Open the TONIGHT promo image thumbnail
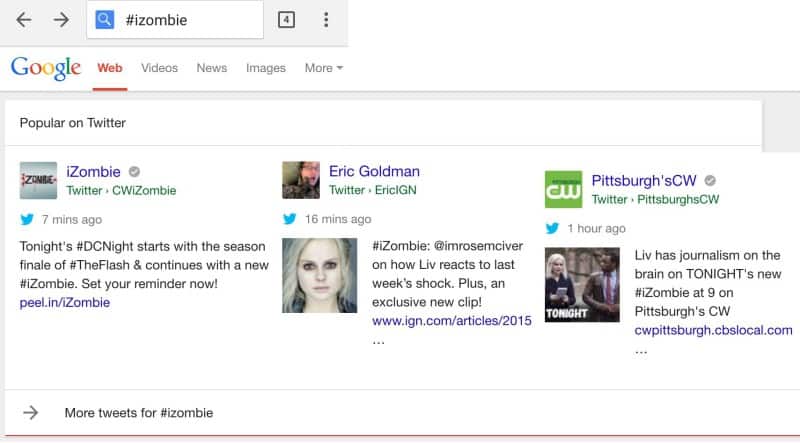The height and width of the screenshot is (443, 800). tap(582, 285)
